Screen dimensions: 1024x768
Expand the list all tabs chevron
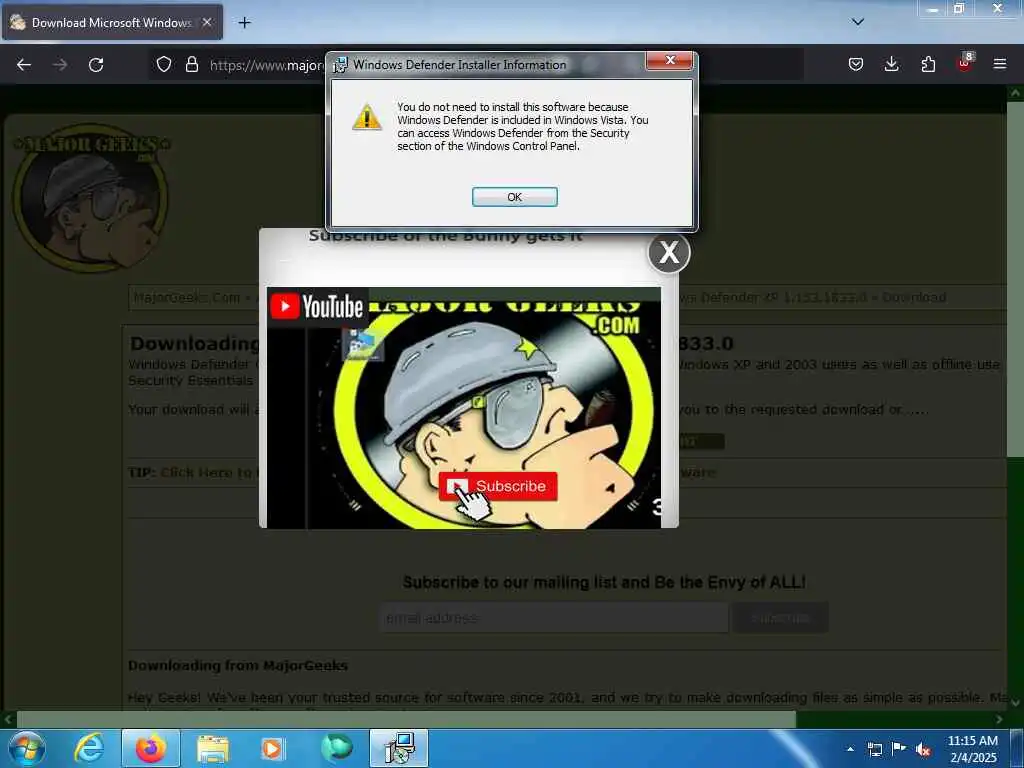click(x=857, y=22)
